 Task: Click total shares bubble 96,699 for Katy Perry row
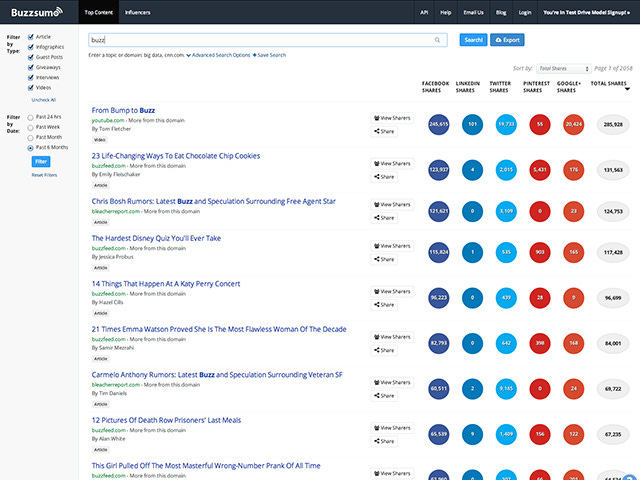click(613, 298)
